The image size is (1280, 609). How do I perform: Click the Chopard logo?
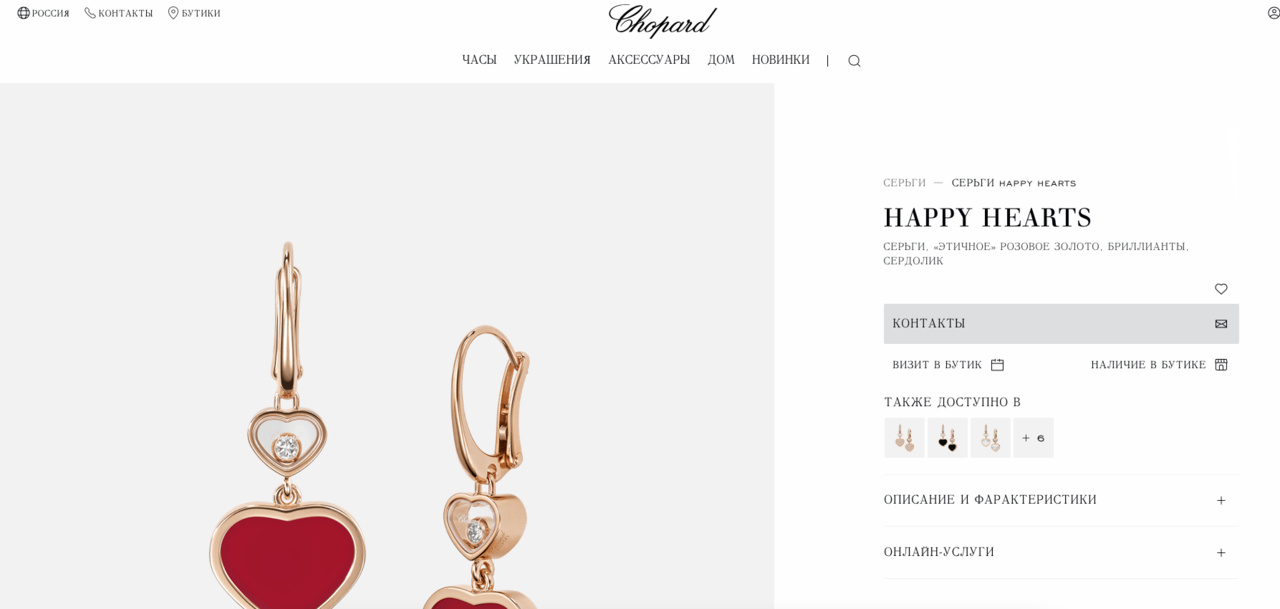[x=662, y=21]
